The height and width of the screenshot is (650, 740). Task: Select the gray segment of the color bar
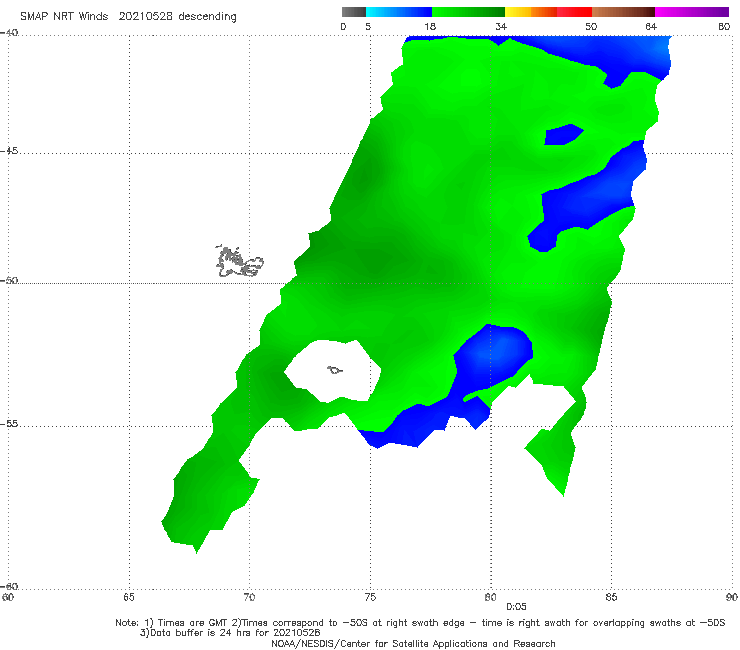(353, 12)
